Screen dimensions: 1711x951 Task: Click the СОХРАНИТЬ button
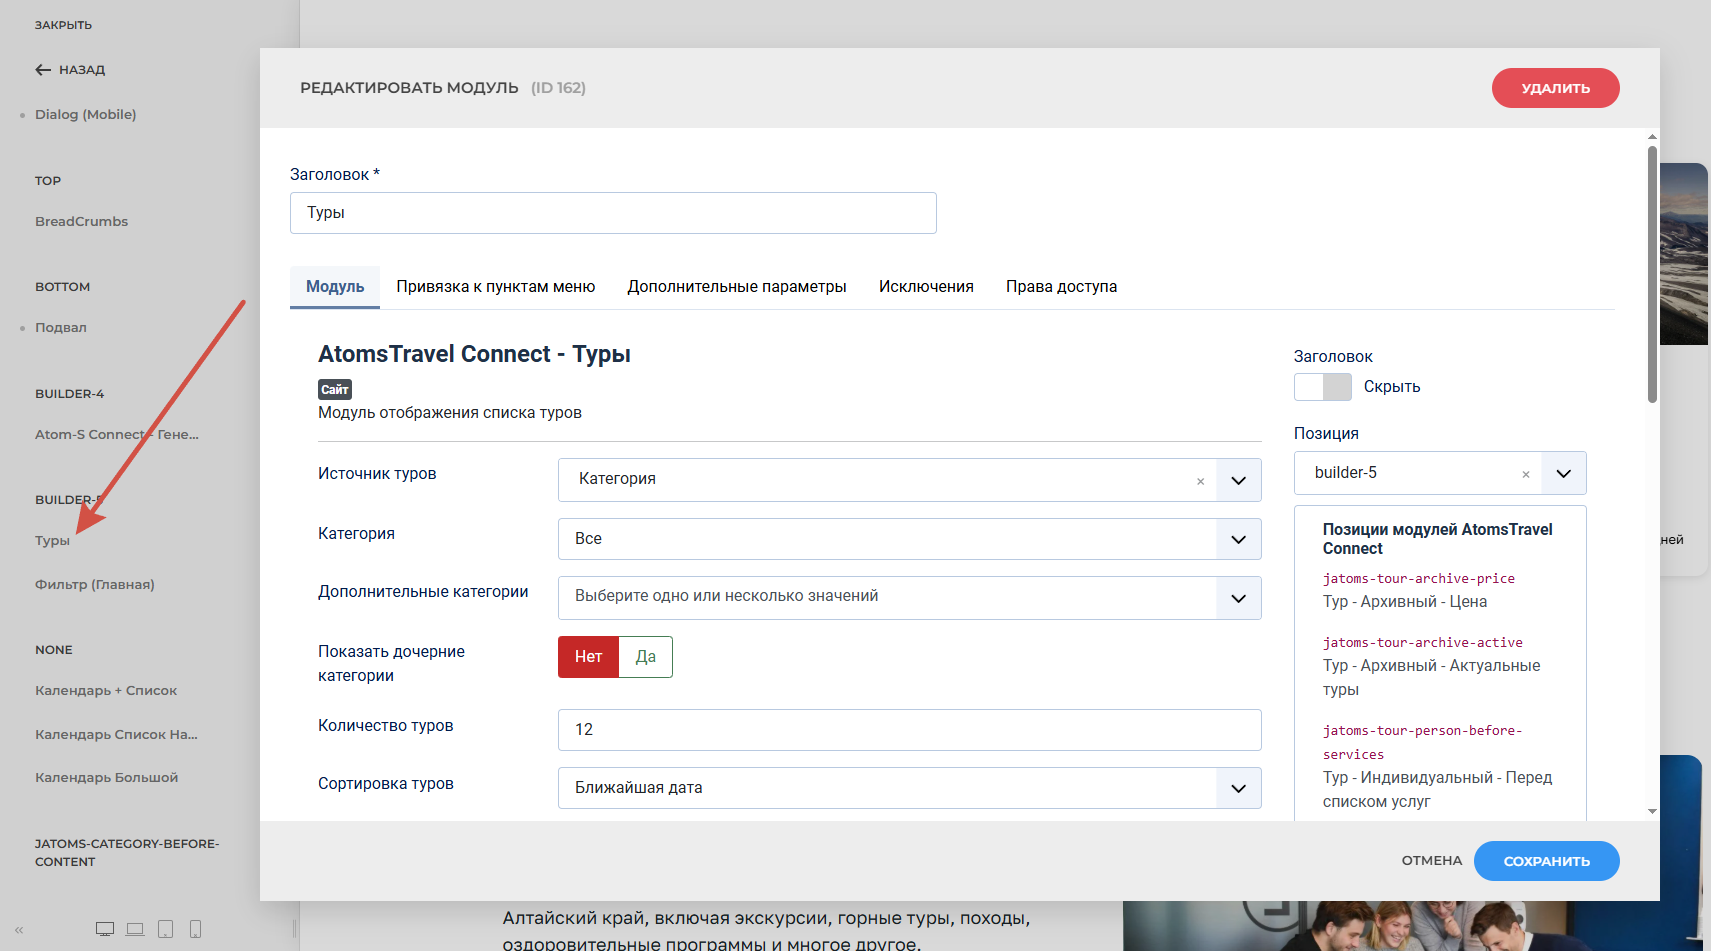click(x=1546, y=861)
